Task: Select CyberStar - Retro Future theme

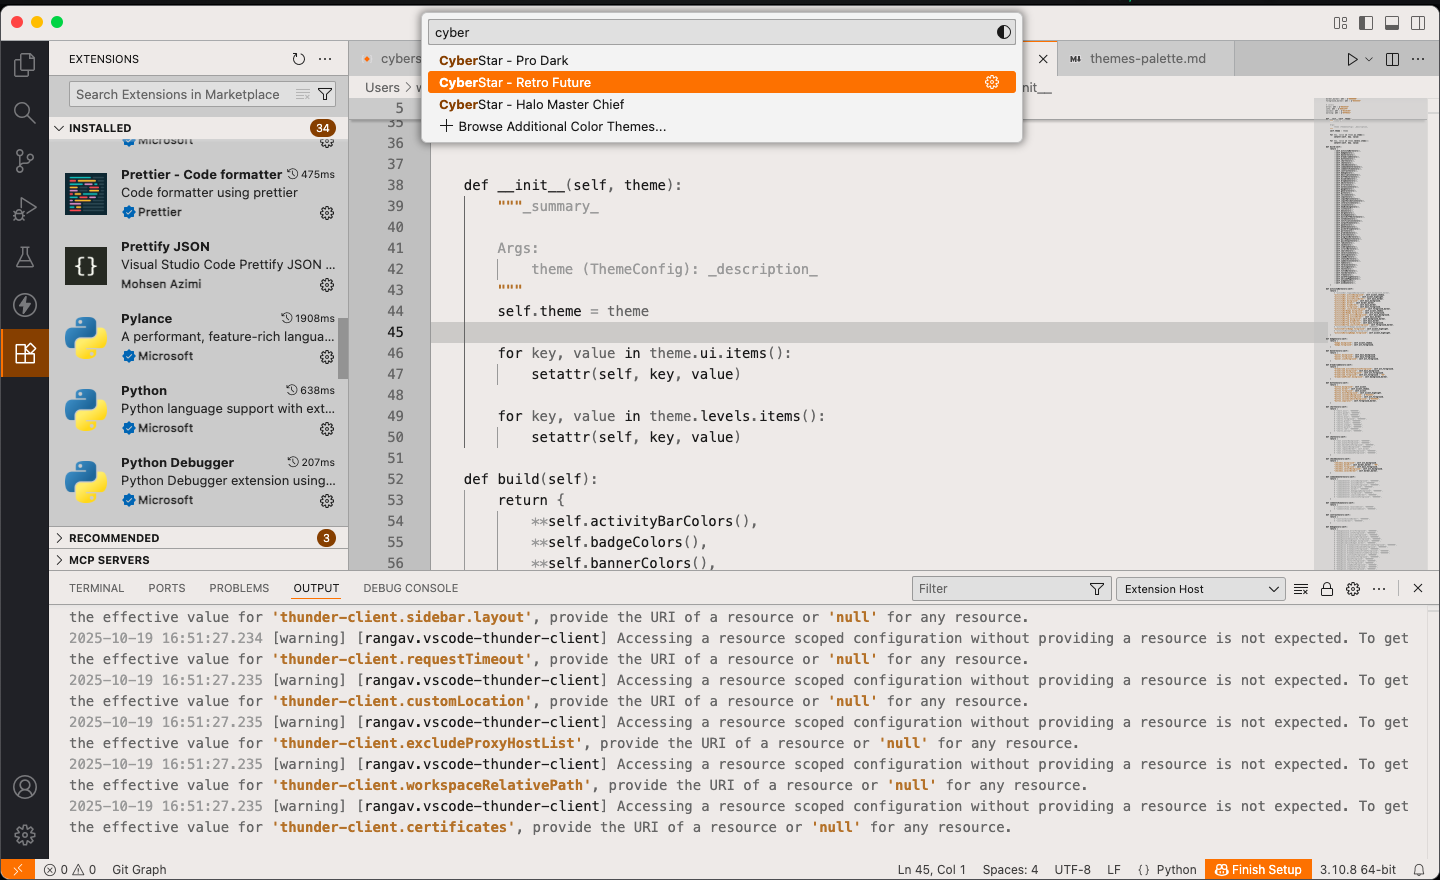Action: (x=721, y=82)
